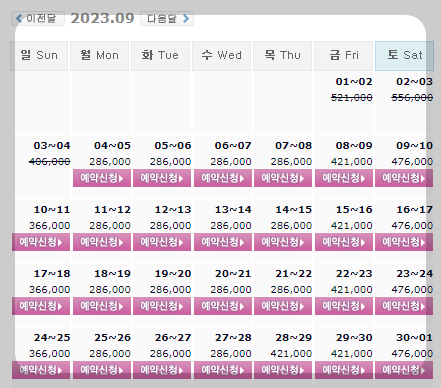
Task: Request reservation for 21~22
Action: coord(283,306)
